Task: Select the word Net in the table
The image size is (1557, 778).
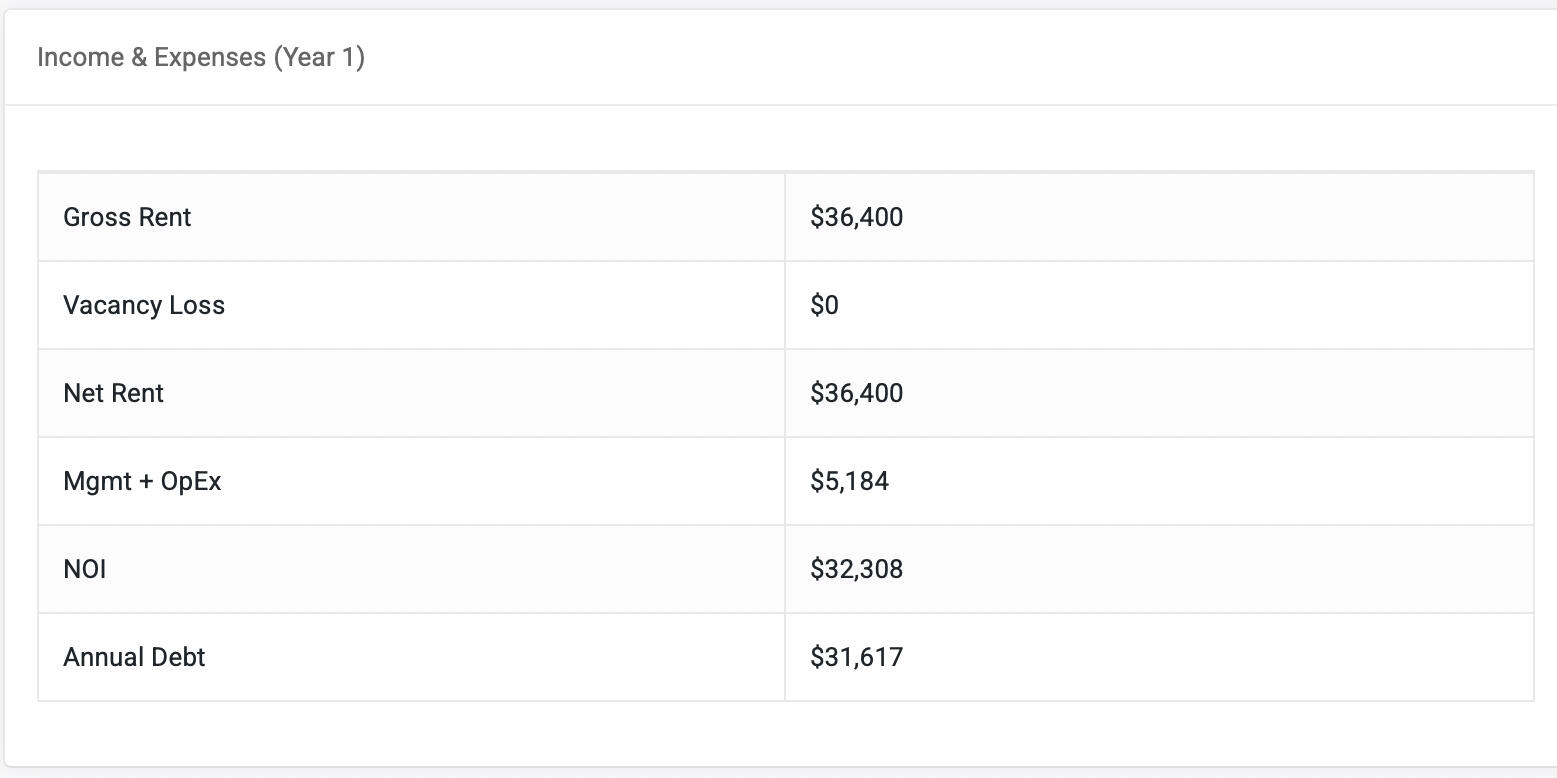Action: click(80, 393)
